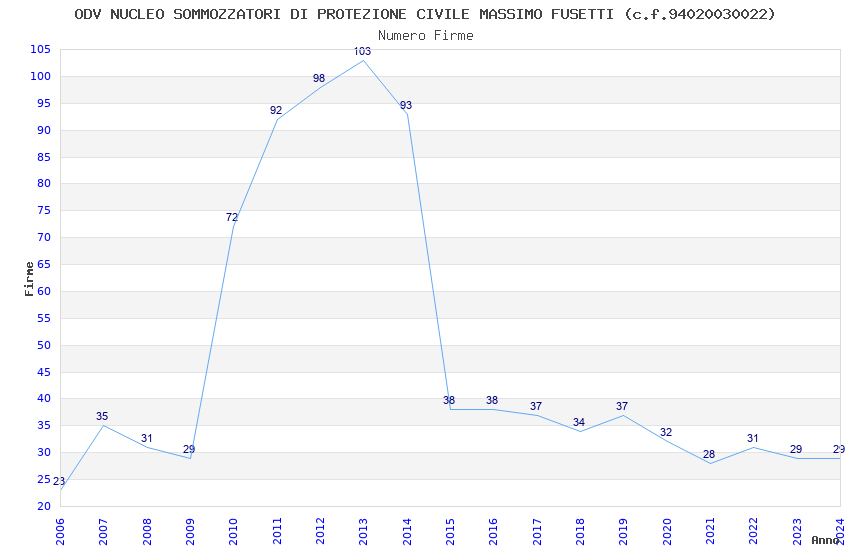Click the data label 35 for 2007
The image size is (850, 550).
tap(102, 416)
